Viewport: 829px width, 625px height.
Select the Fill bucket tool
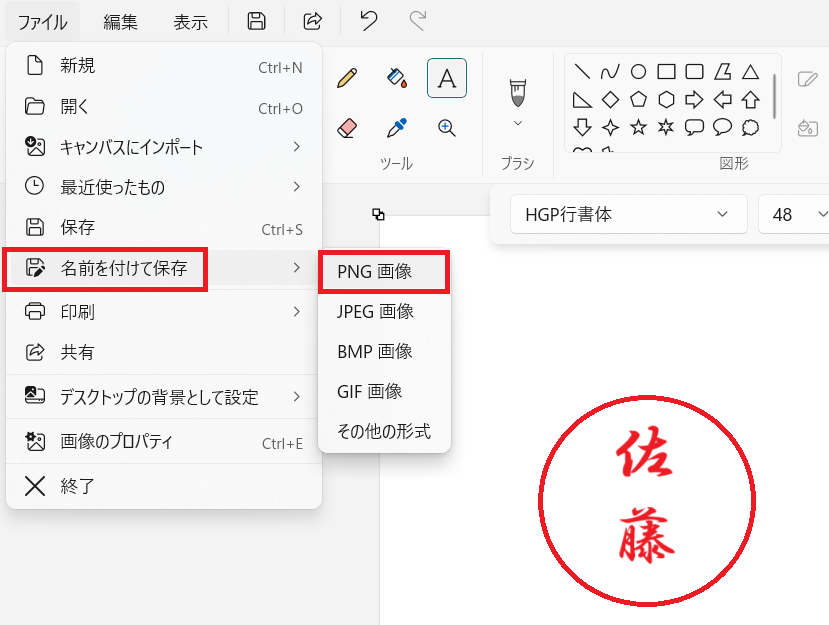click(x=397, y=78)
